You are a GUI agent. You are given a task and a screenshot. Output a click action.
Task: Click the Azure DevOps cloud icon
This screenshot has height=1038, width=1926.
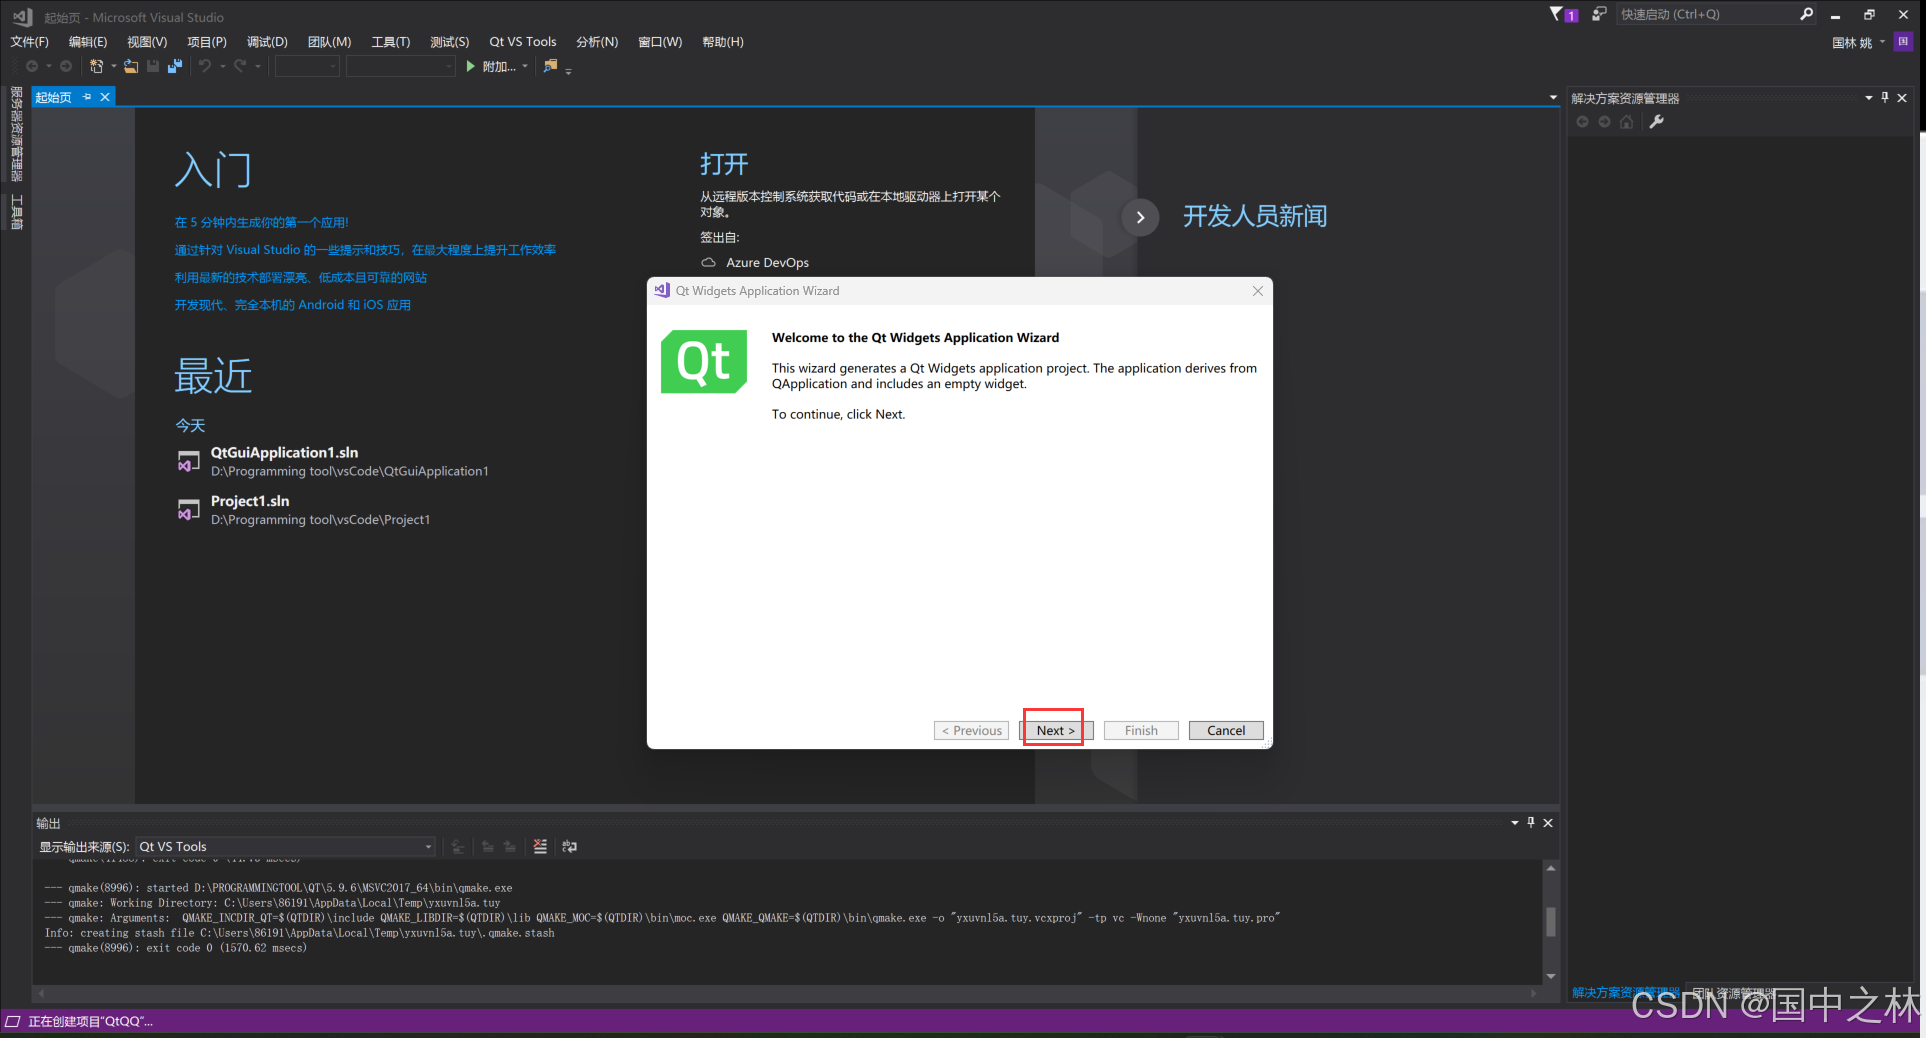pyautogui.click(x=708, y=262)
